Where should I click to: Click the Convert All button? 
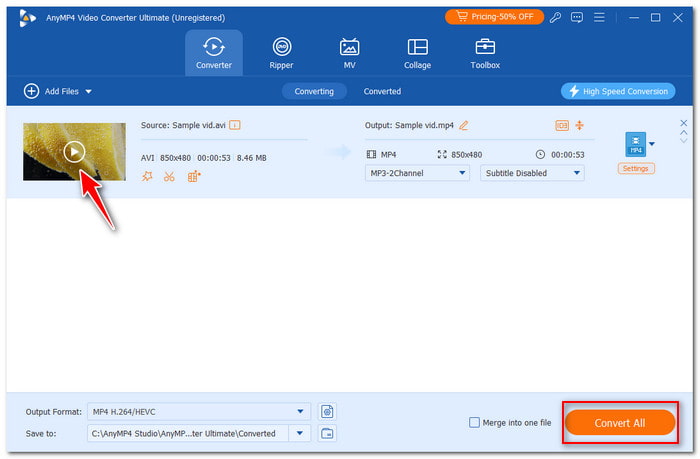point(620,423)
